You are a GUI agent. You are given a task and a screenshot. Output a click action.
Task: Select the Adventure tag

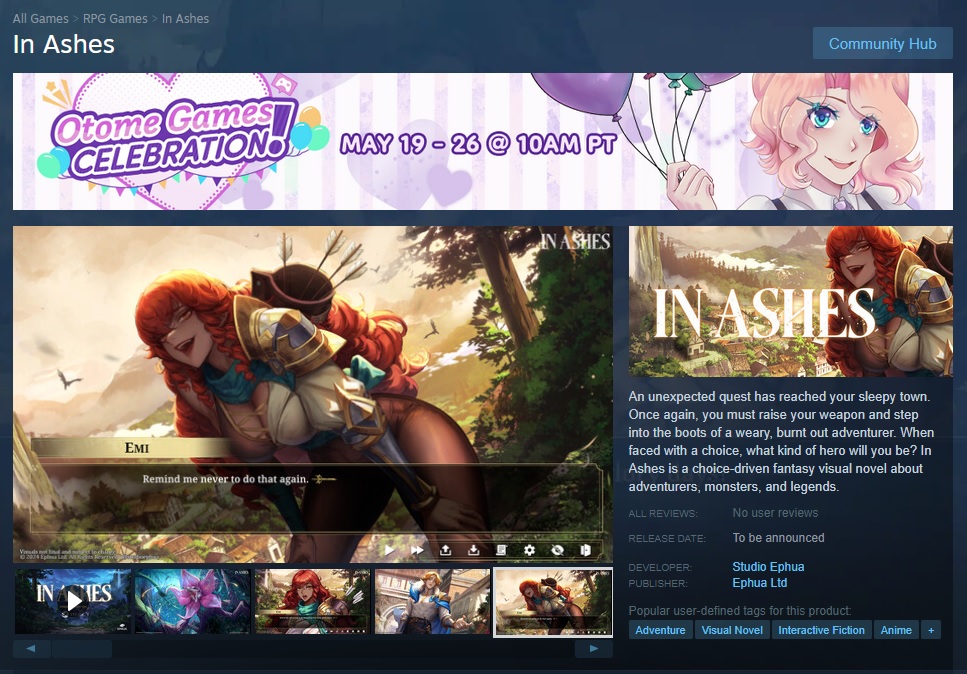[x=660, y=630]
